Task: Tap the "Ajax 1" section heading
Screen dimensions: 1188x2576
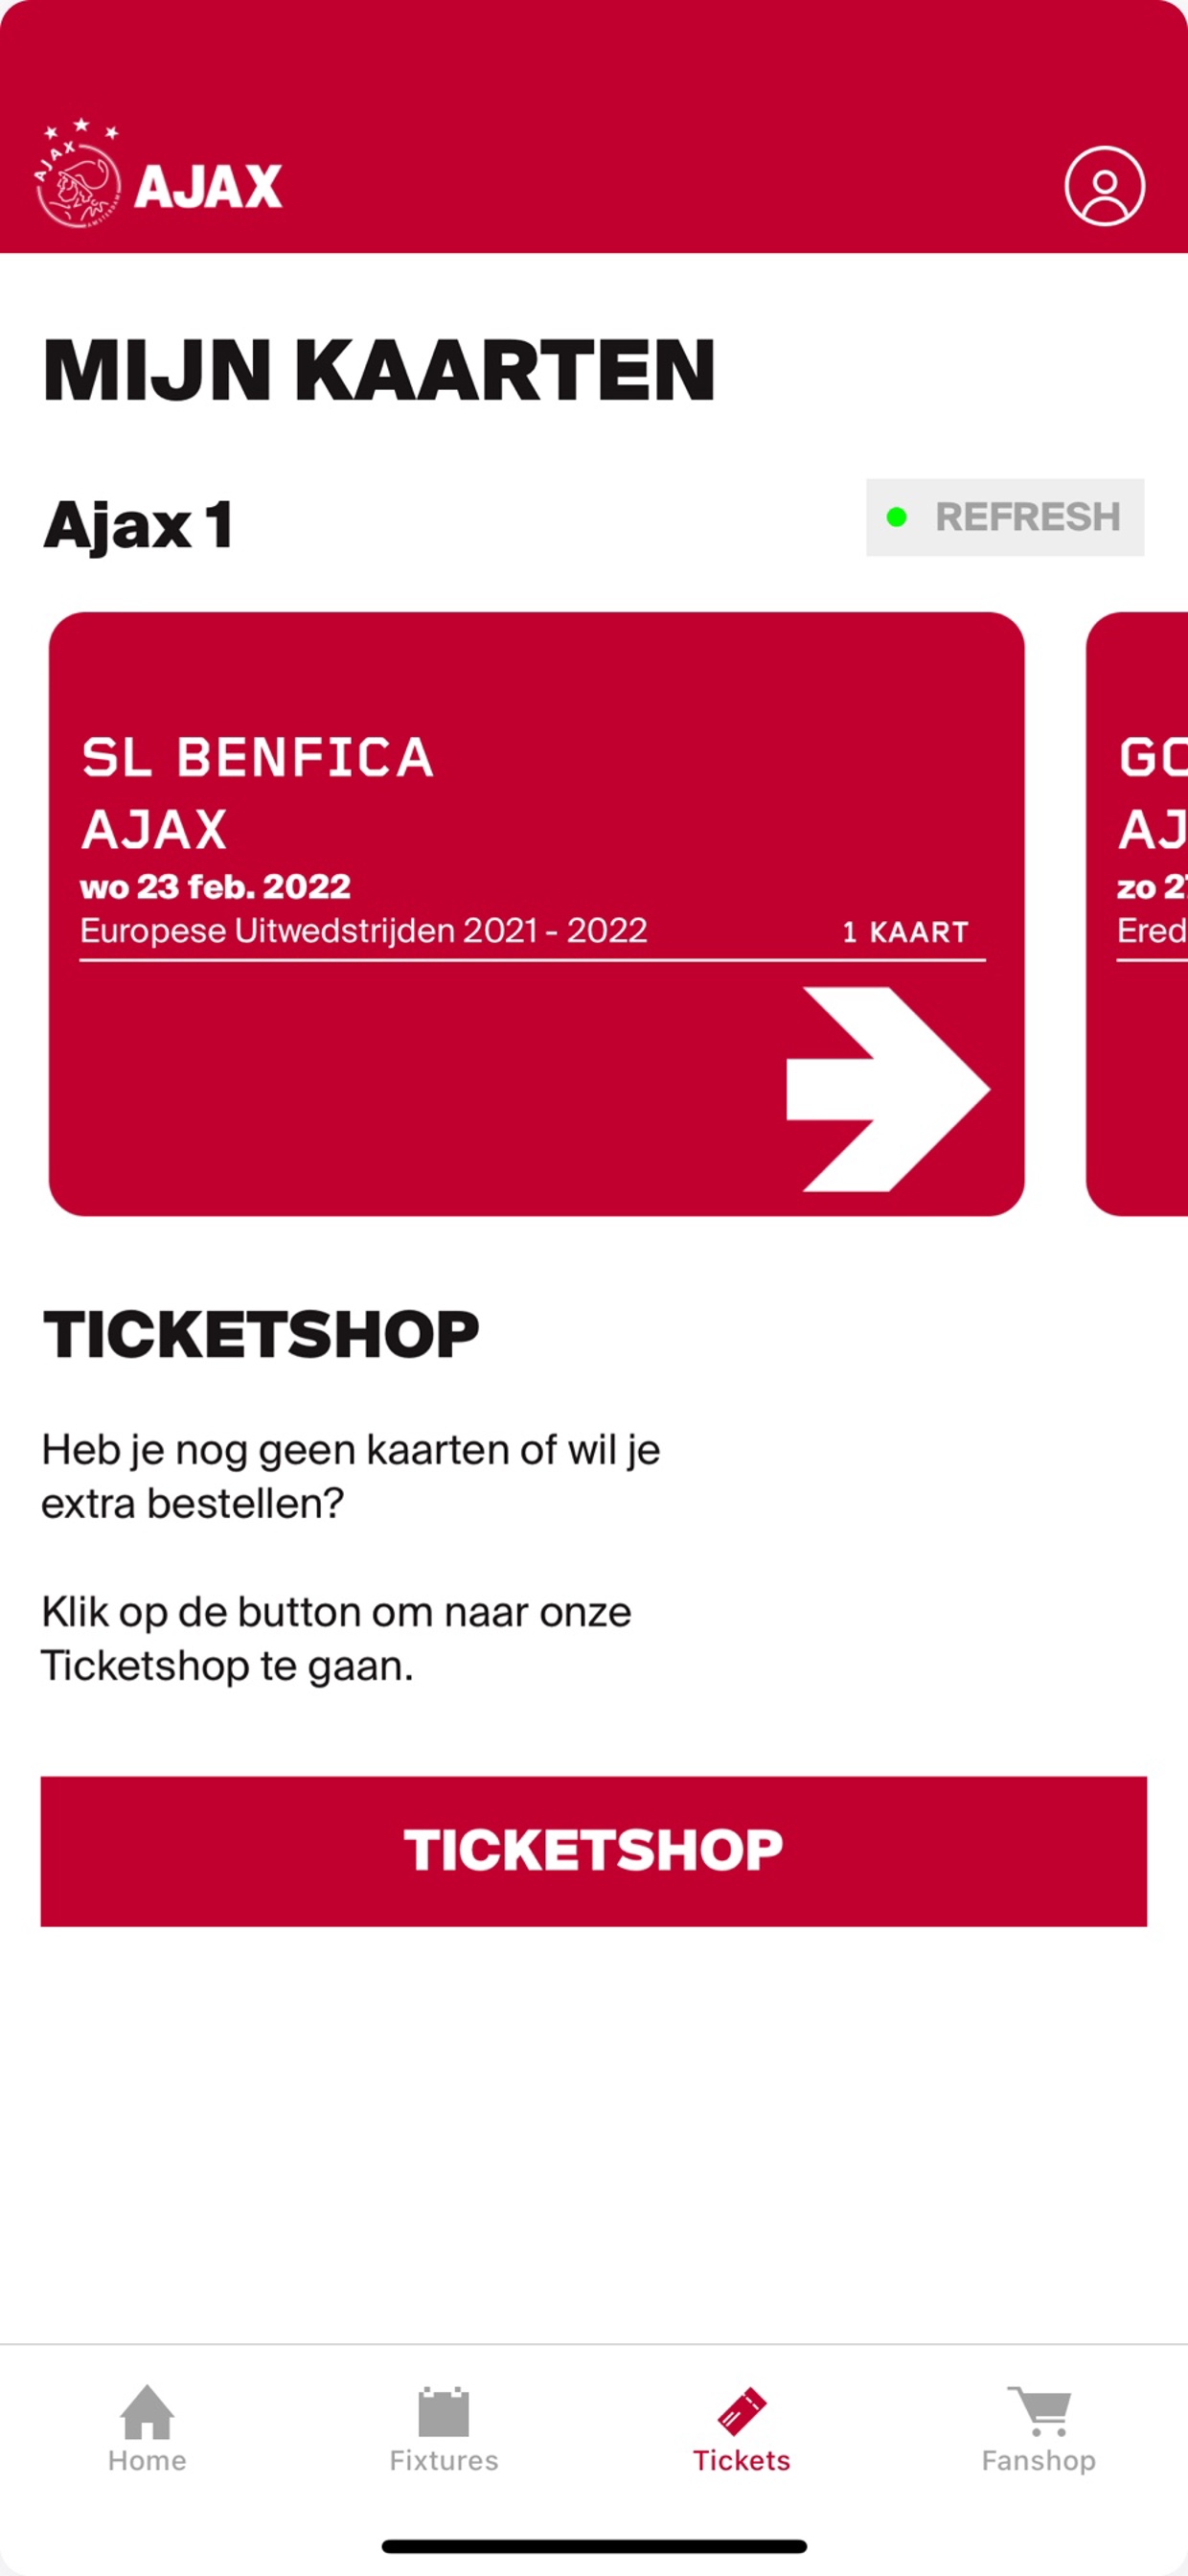Action: (138, 525)
